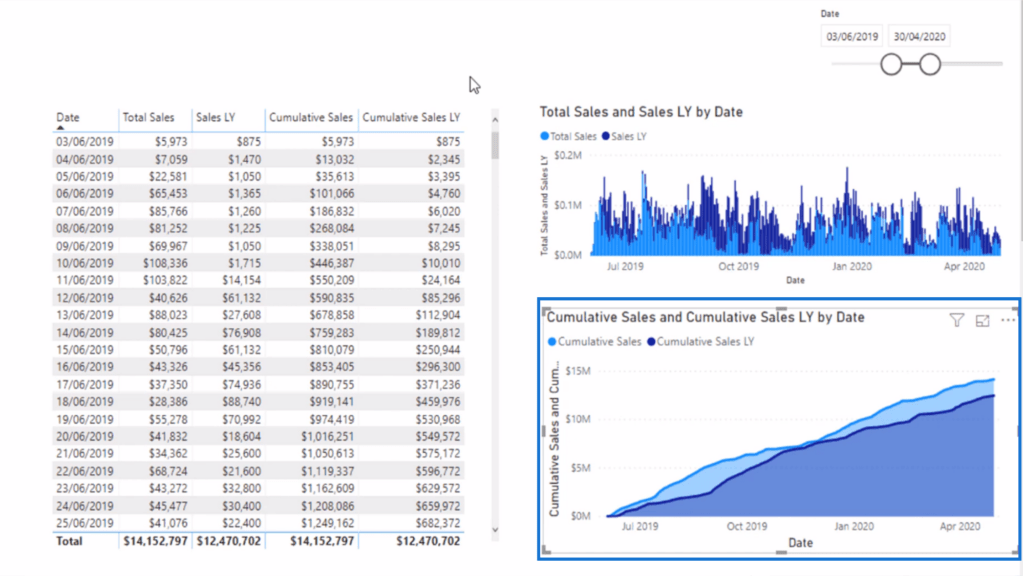This screenshot has height=576, width=1024.
Task: Click Date axis title under Cumulative chart
Action: click(x=800, y=543)
